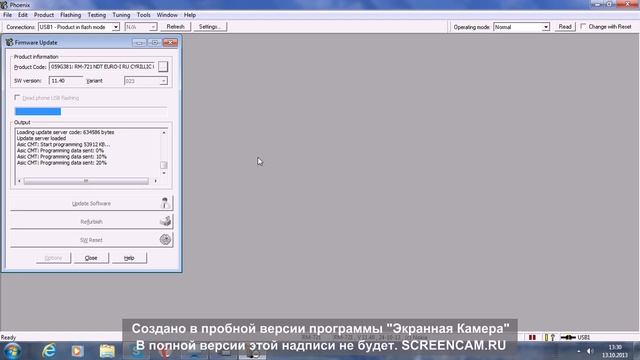Open the Tools menu
This screenshot has width=640, height=360.
point(143,15)
